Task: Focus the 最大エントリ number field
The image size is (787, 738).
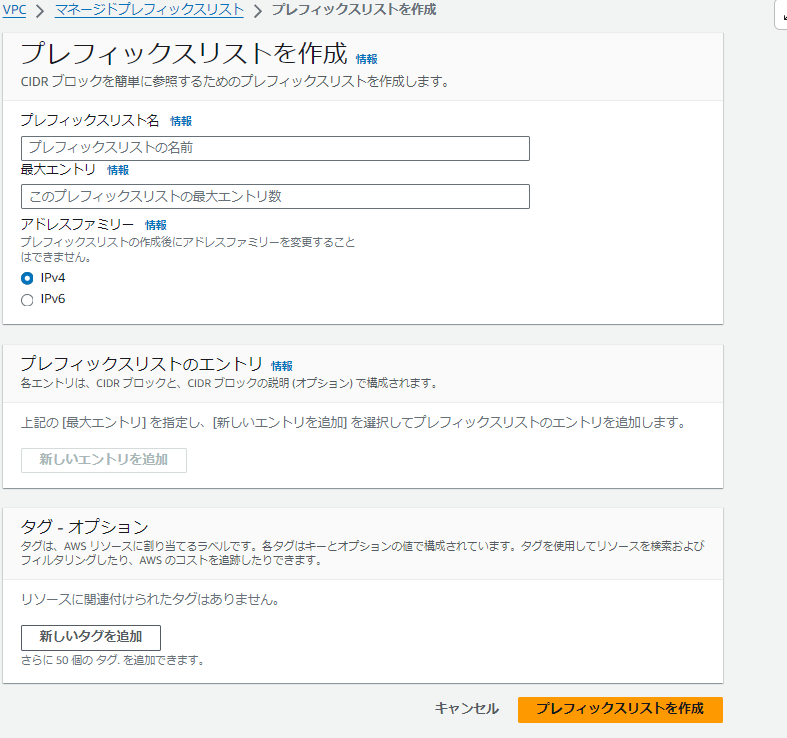Action: point(275,196)
